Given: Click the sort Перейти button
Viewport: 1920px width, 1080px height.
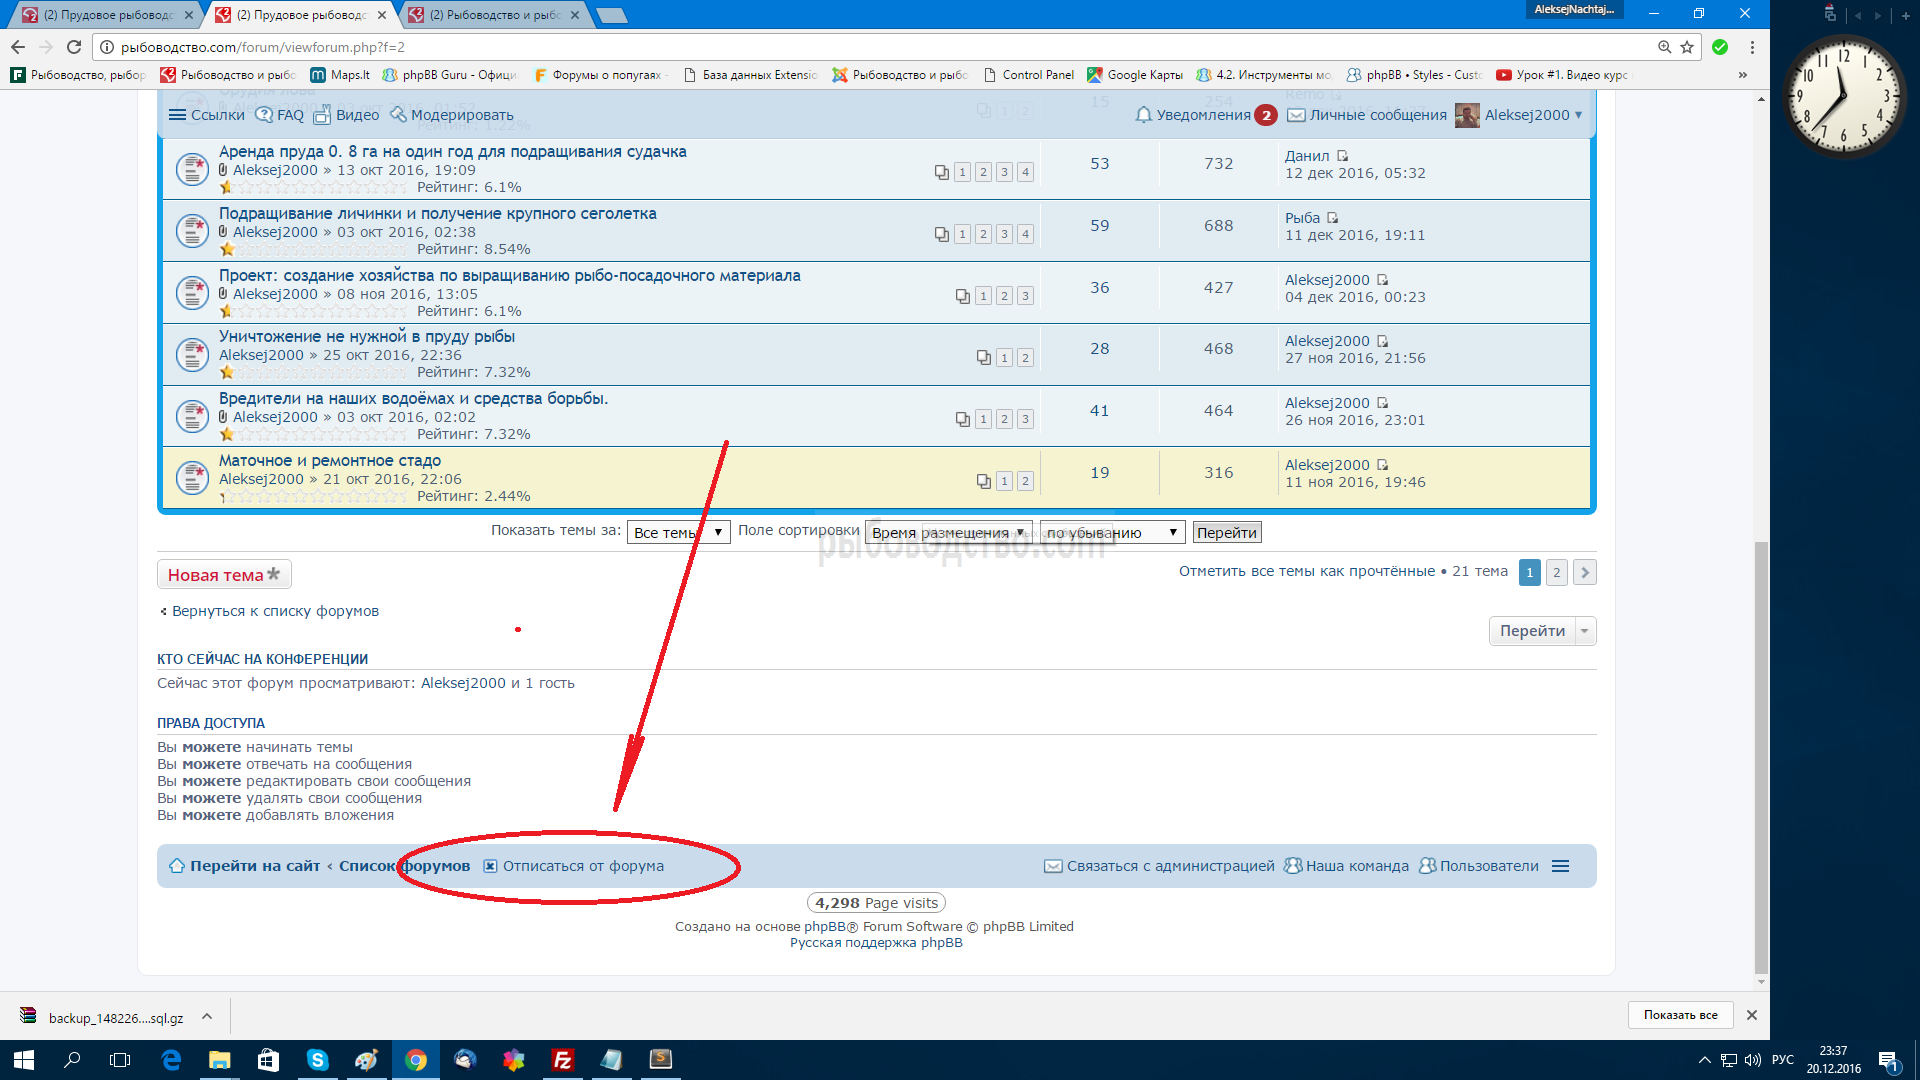Looking at the screenshot, I should [1227, 533].
